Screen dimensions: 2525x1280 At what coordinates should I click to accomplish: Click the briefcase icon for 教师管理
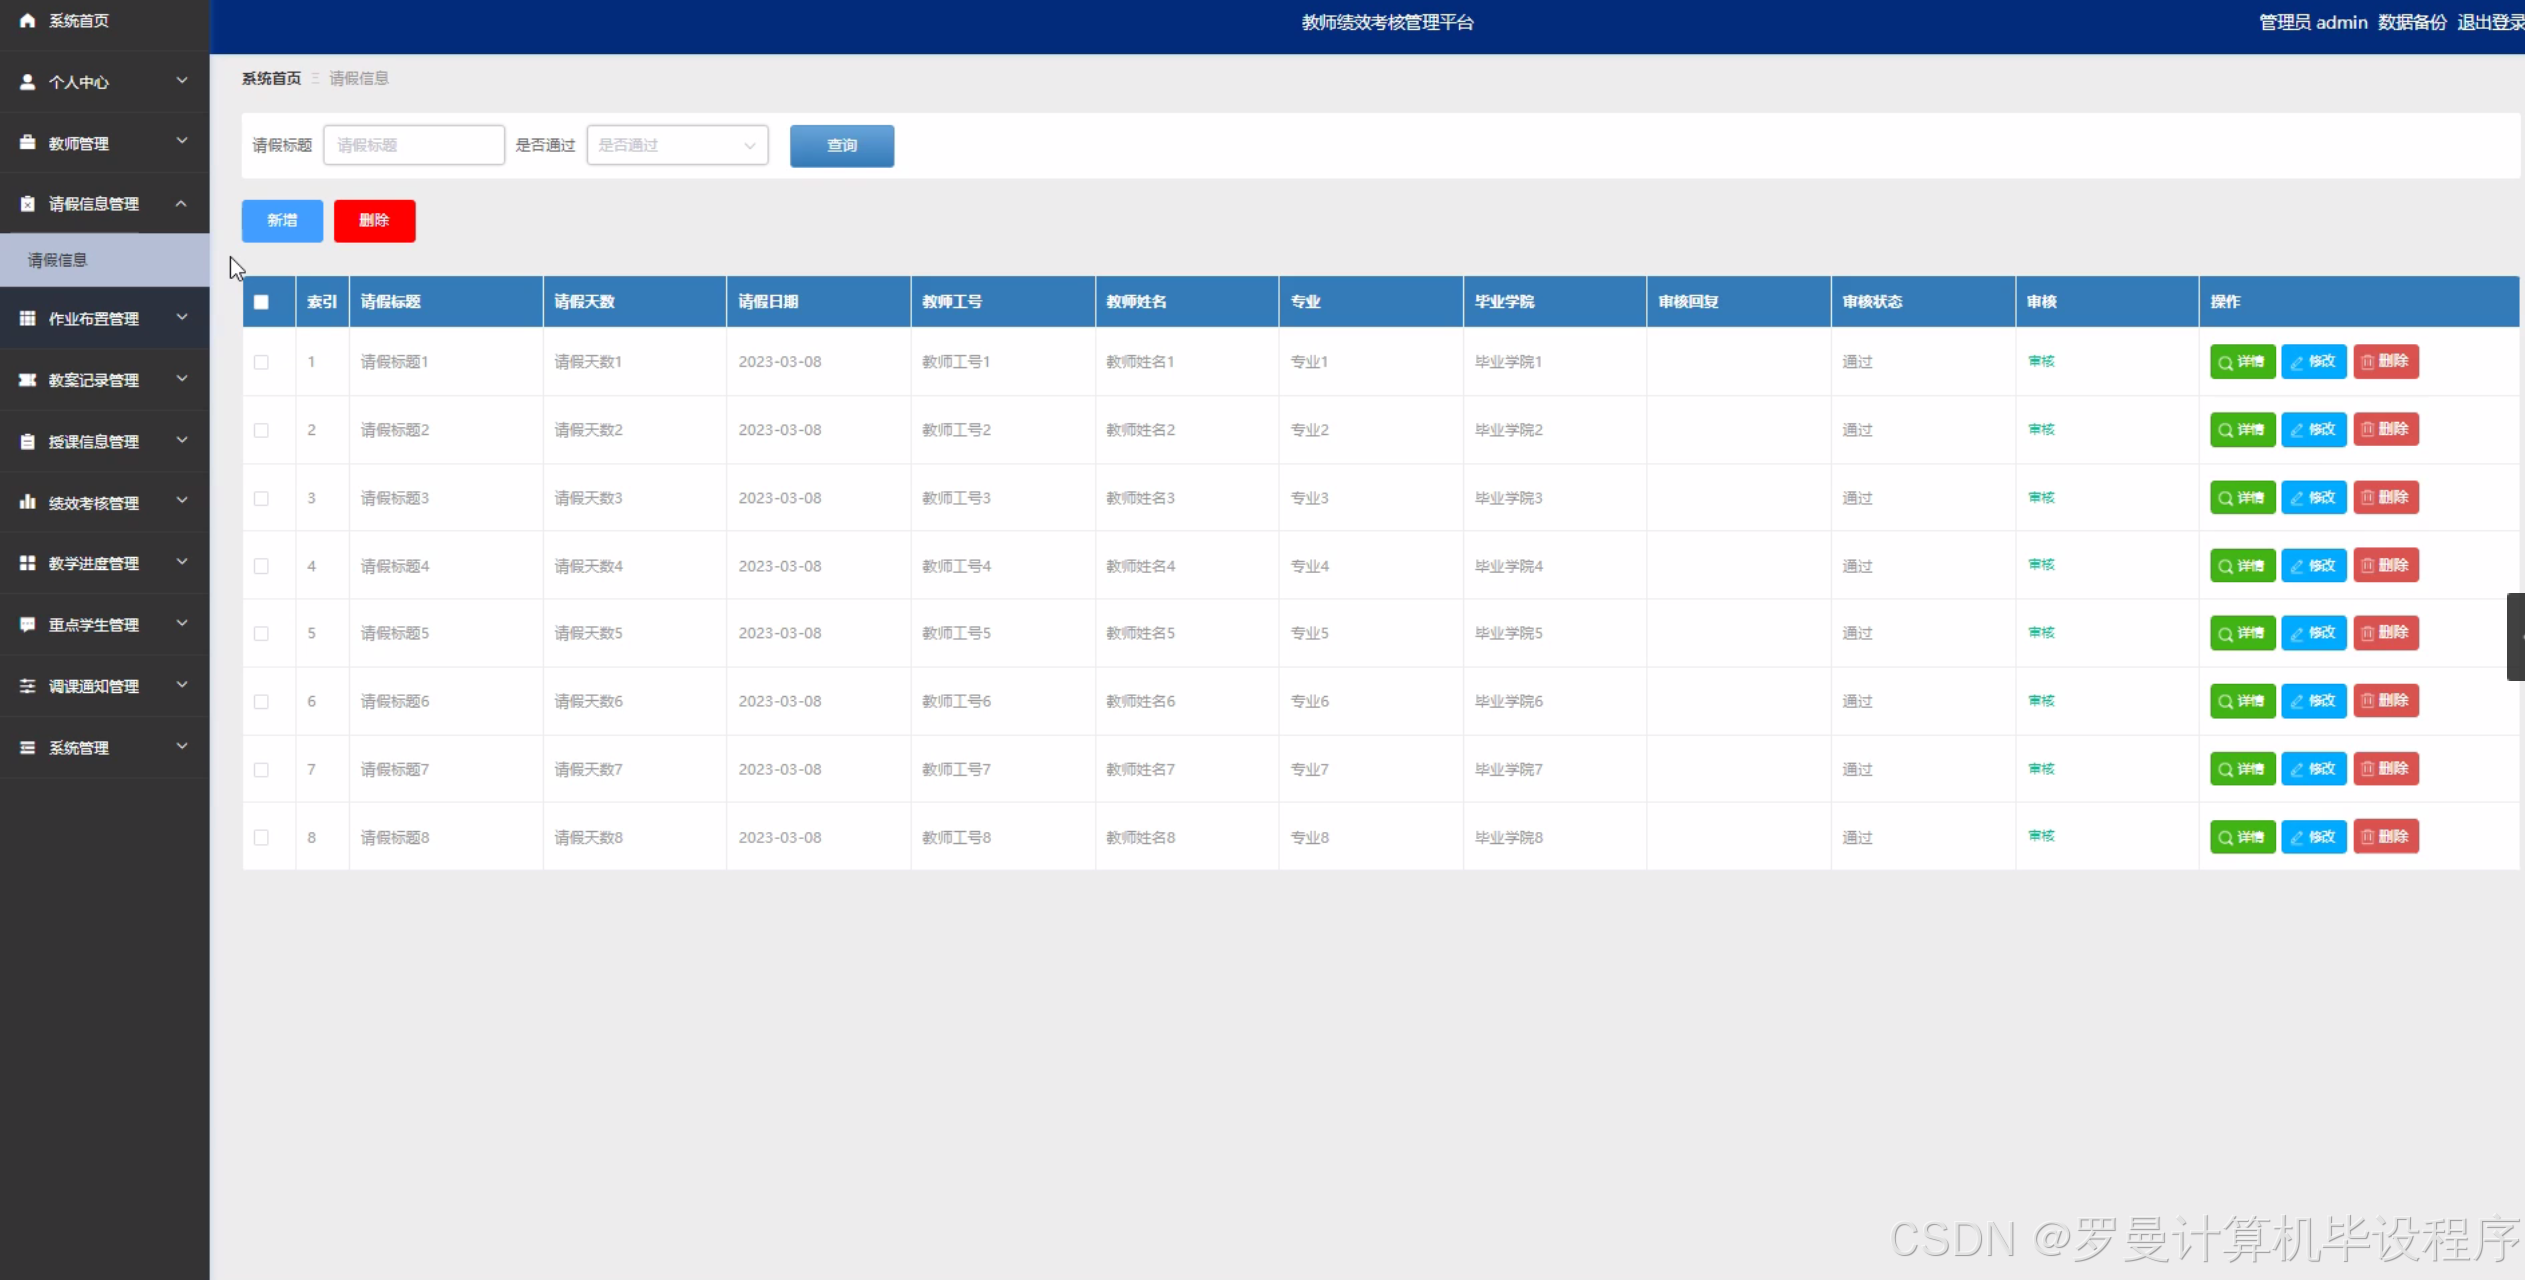pos(27,143)
